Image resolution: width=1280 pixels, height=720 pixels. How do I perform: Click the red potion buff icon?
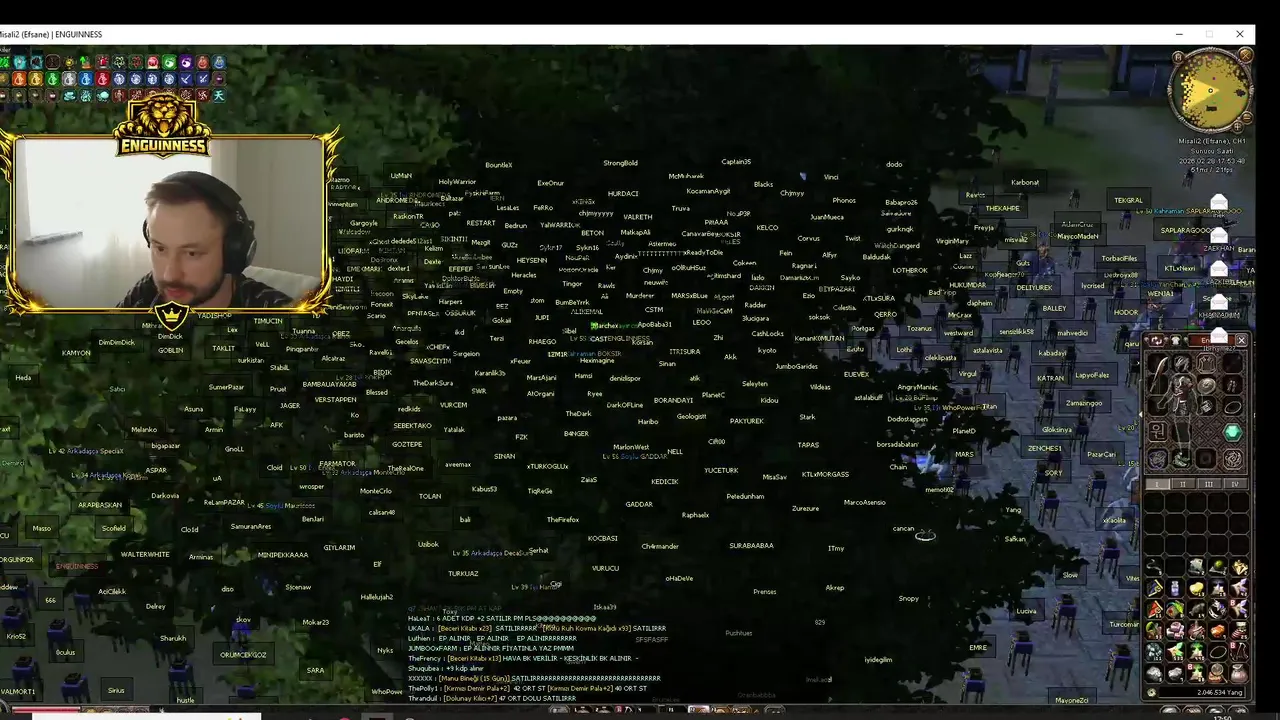click(x=102, y=78)
